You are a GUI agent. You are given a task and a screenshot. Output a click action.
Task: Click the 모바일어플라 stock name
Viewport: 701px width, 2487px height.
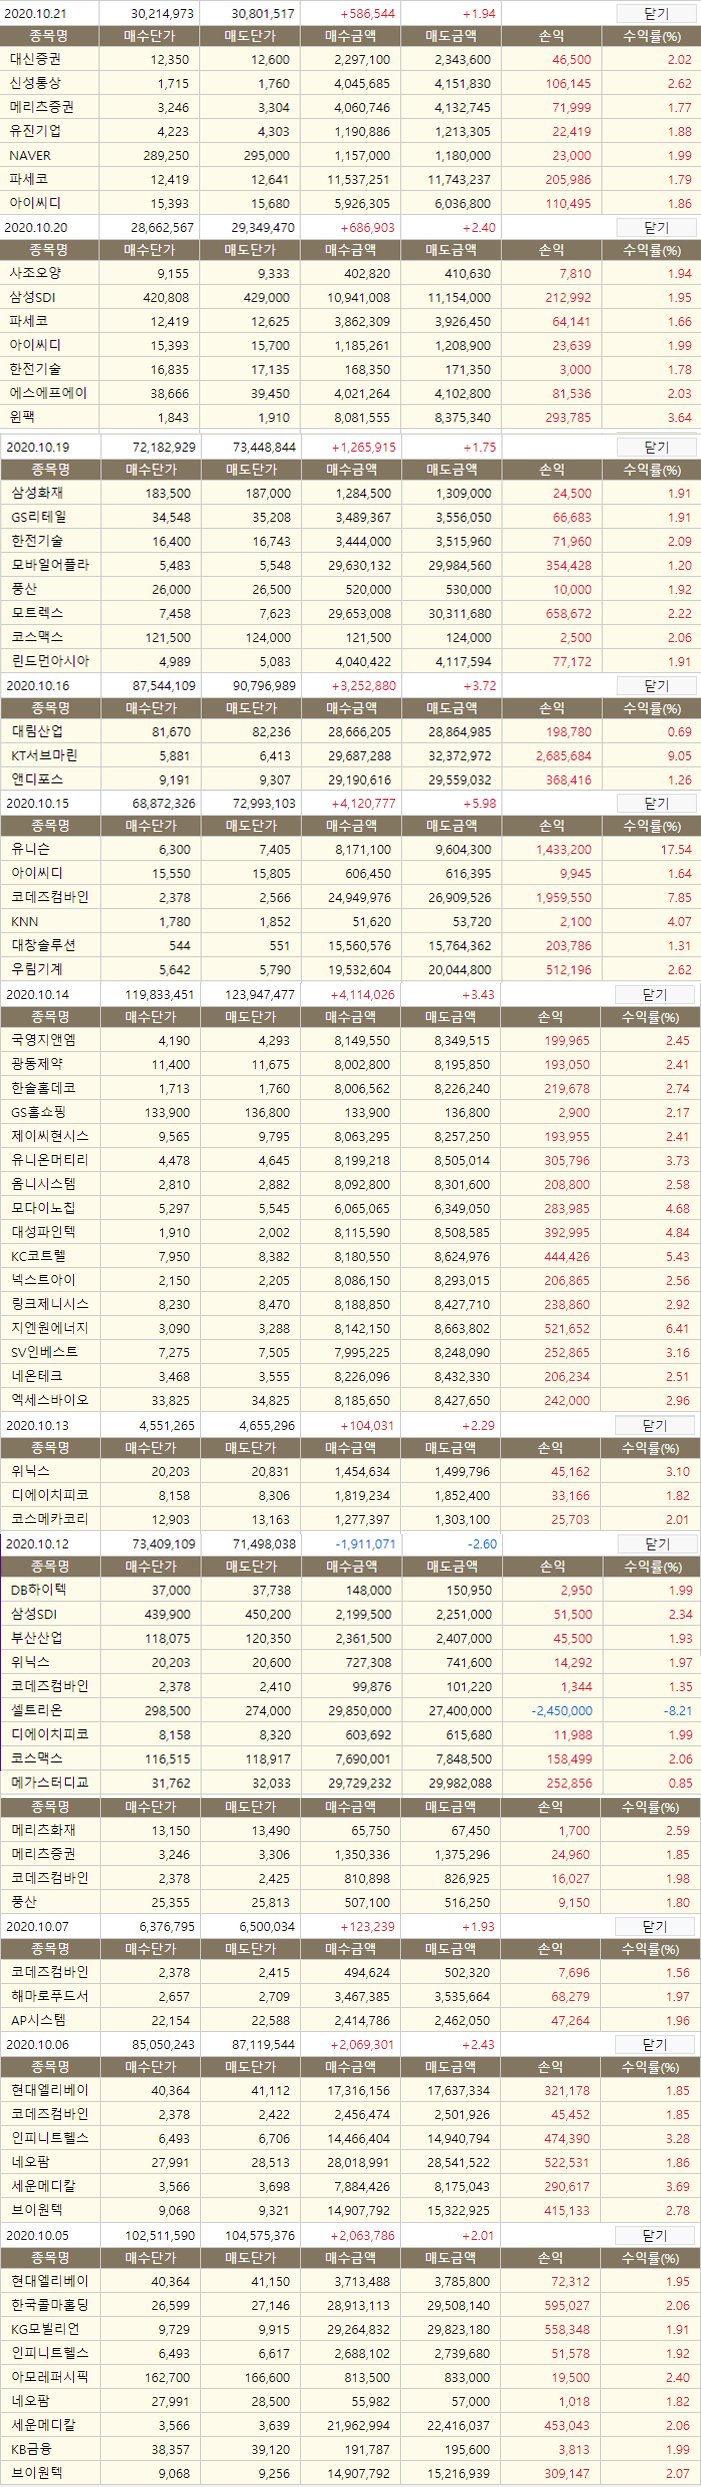(x=50, y=565)
